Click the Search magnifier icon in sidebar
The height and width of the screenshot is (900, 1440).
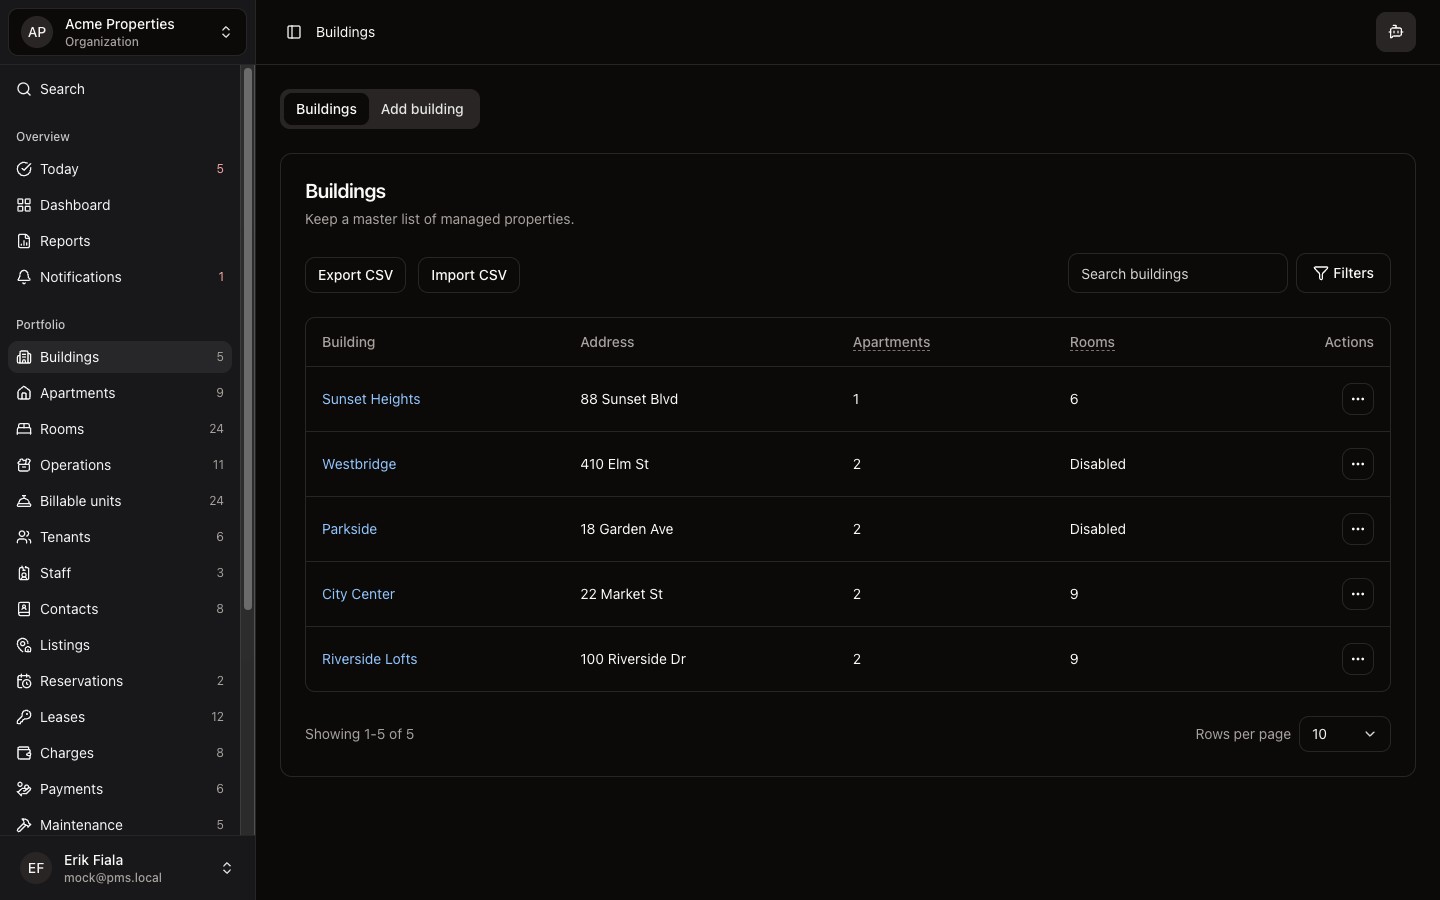tap(24, 89)
